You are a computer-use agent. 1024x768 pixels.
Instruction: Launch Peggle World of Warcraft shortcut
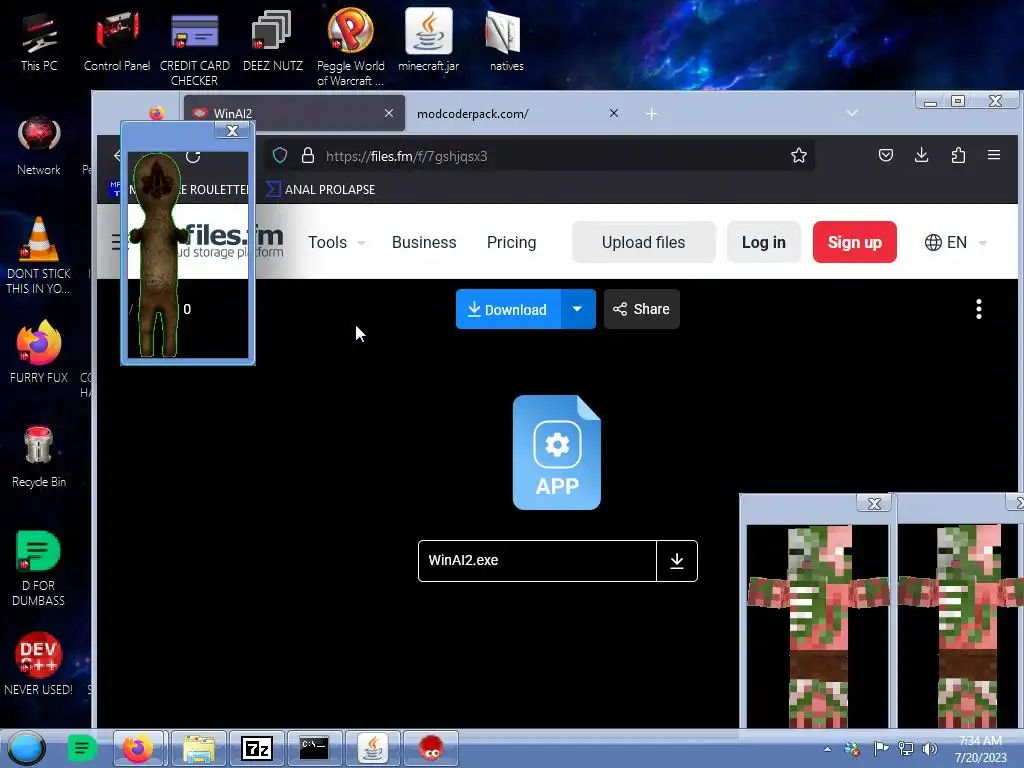coord(351,48)
